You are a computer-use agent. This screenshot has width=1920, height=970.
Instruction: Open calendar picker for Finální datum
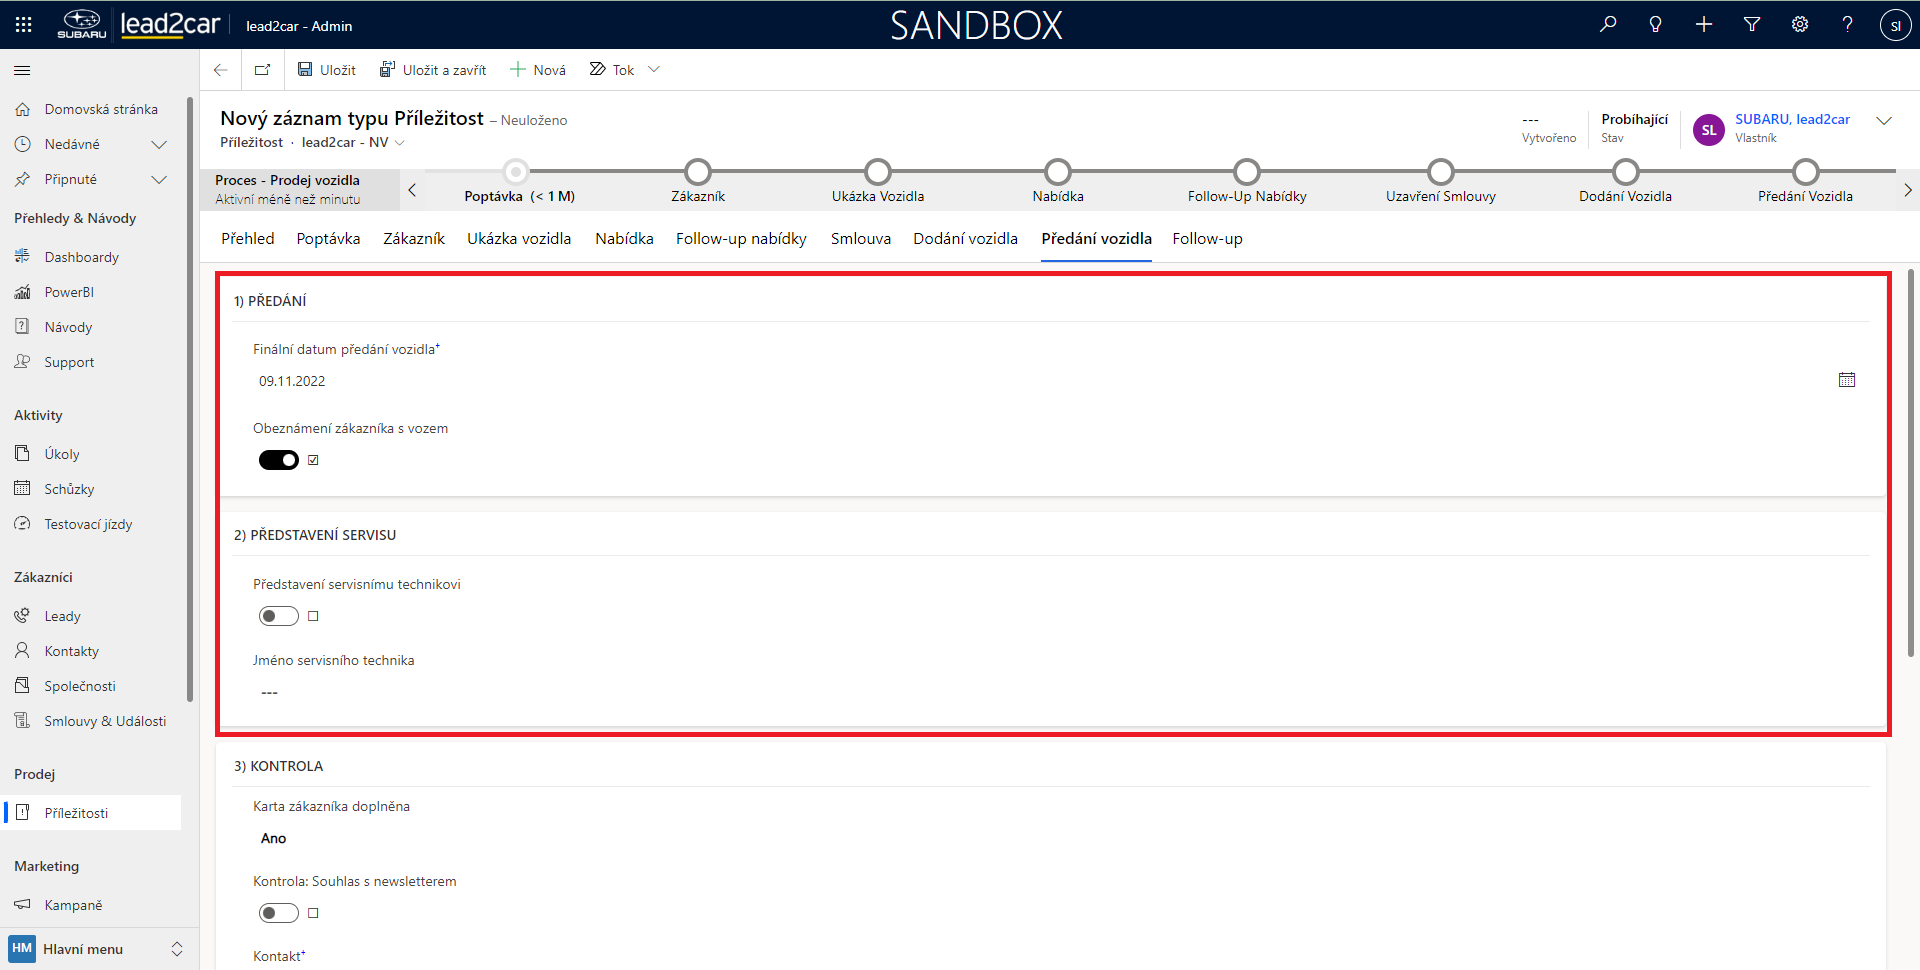[1846, 380]
